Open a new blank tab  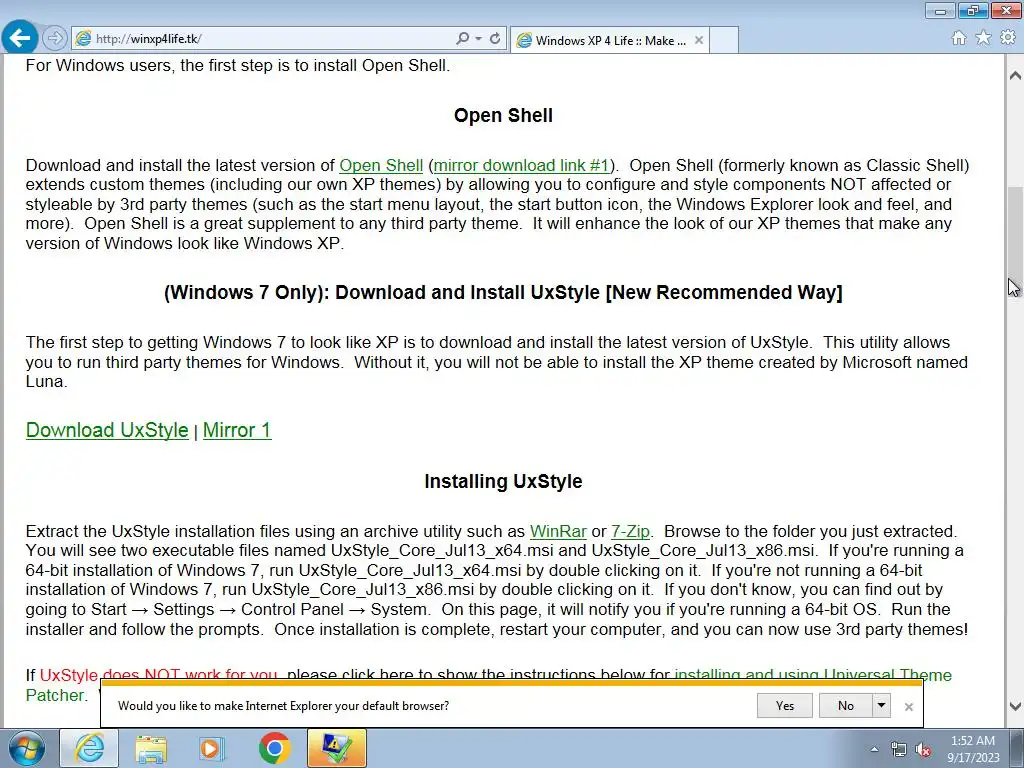tap(724, 40)
